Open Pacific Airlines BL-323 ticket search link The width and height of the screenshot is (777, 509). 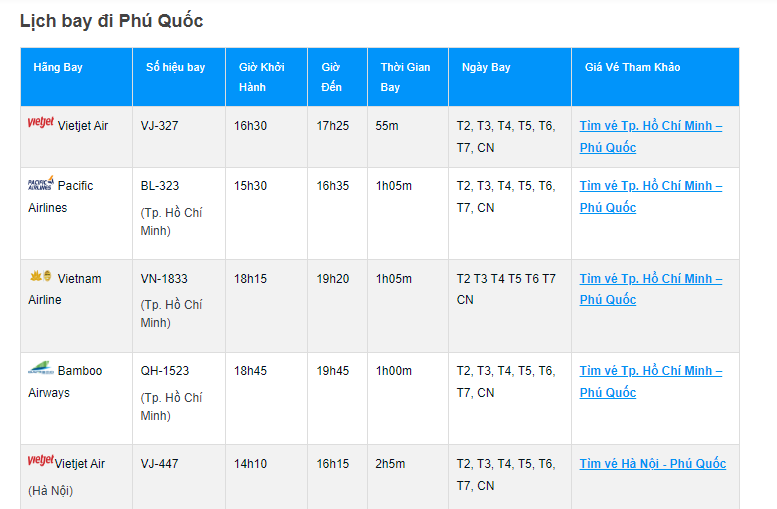click(x=650, y=196)
